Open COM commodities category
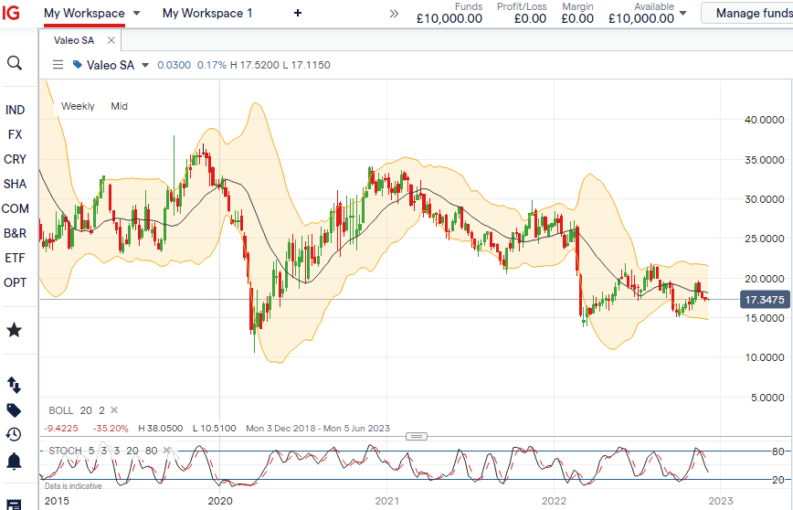 [x=15, y=208]
